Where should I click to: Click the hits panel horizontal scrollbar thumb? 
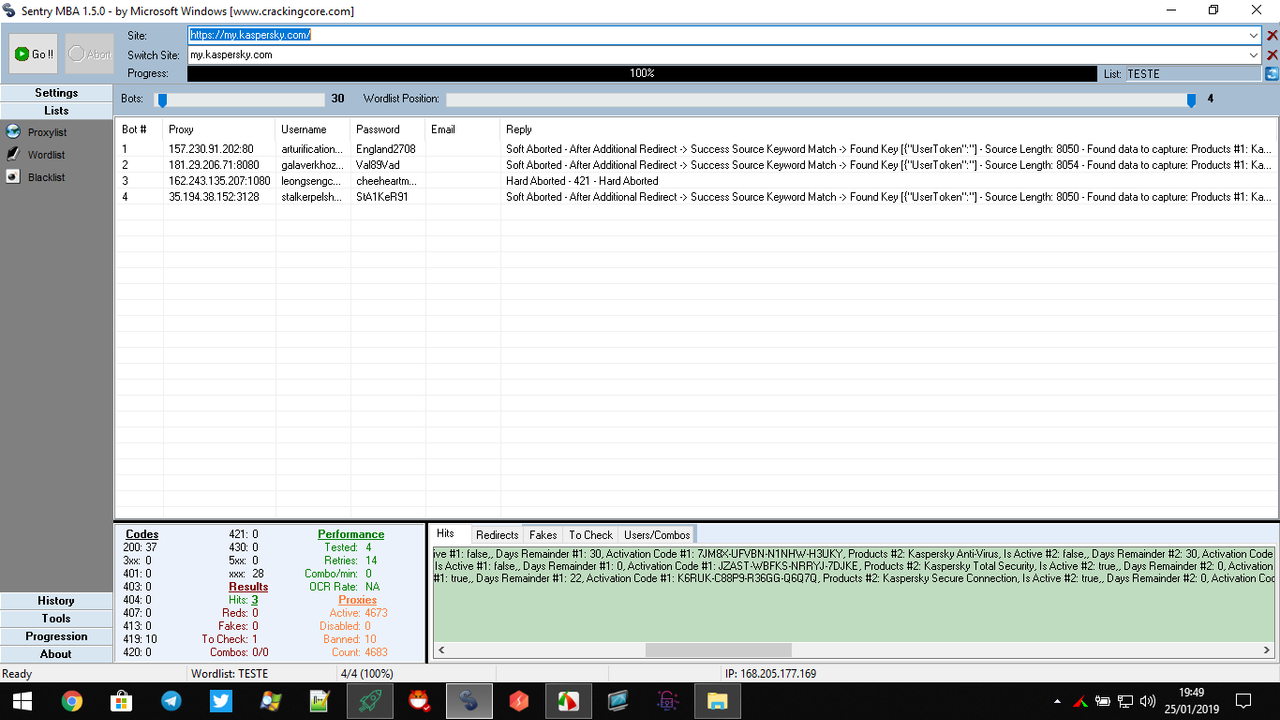(x=718, y=650)
